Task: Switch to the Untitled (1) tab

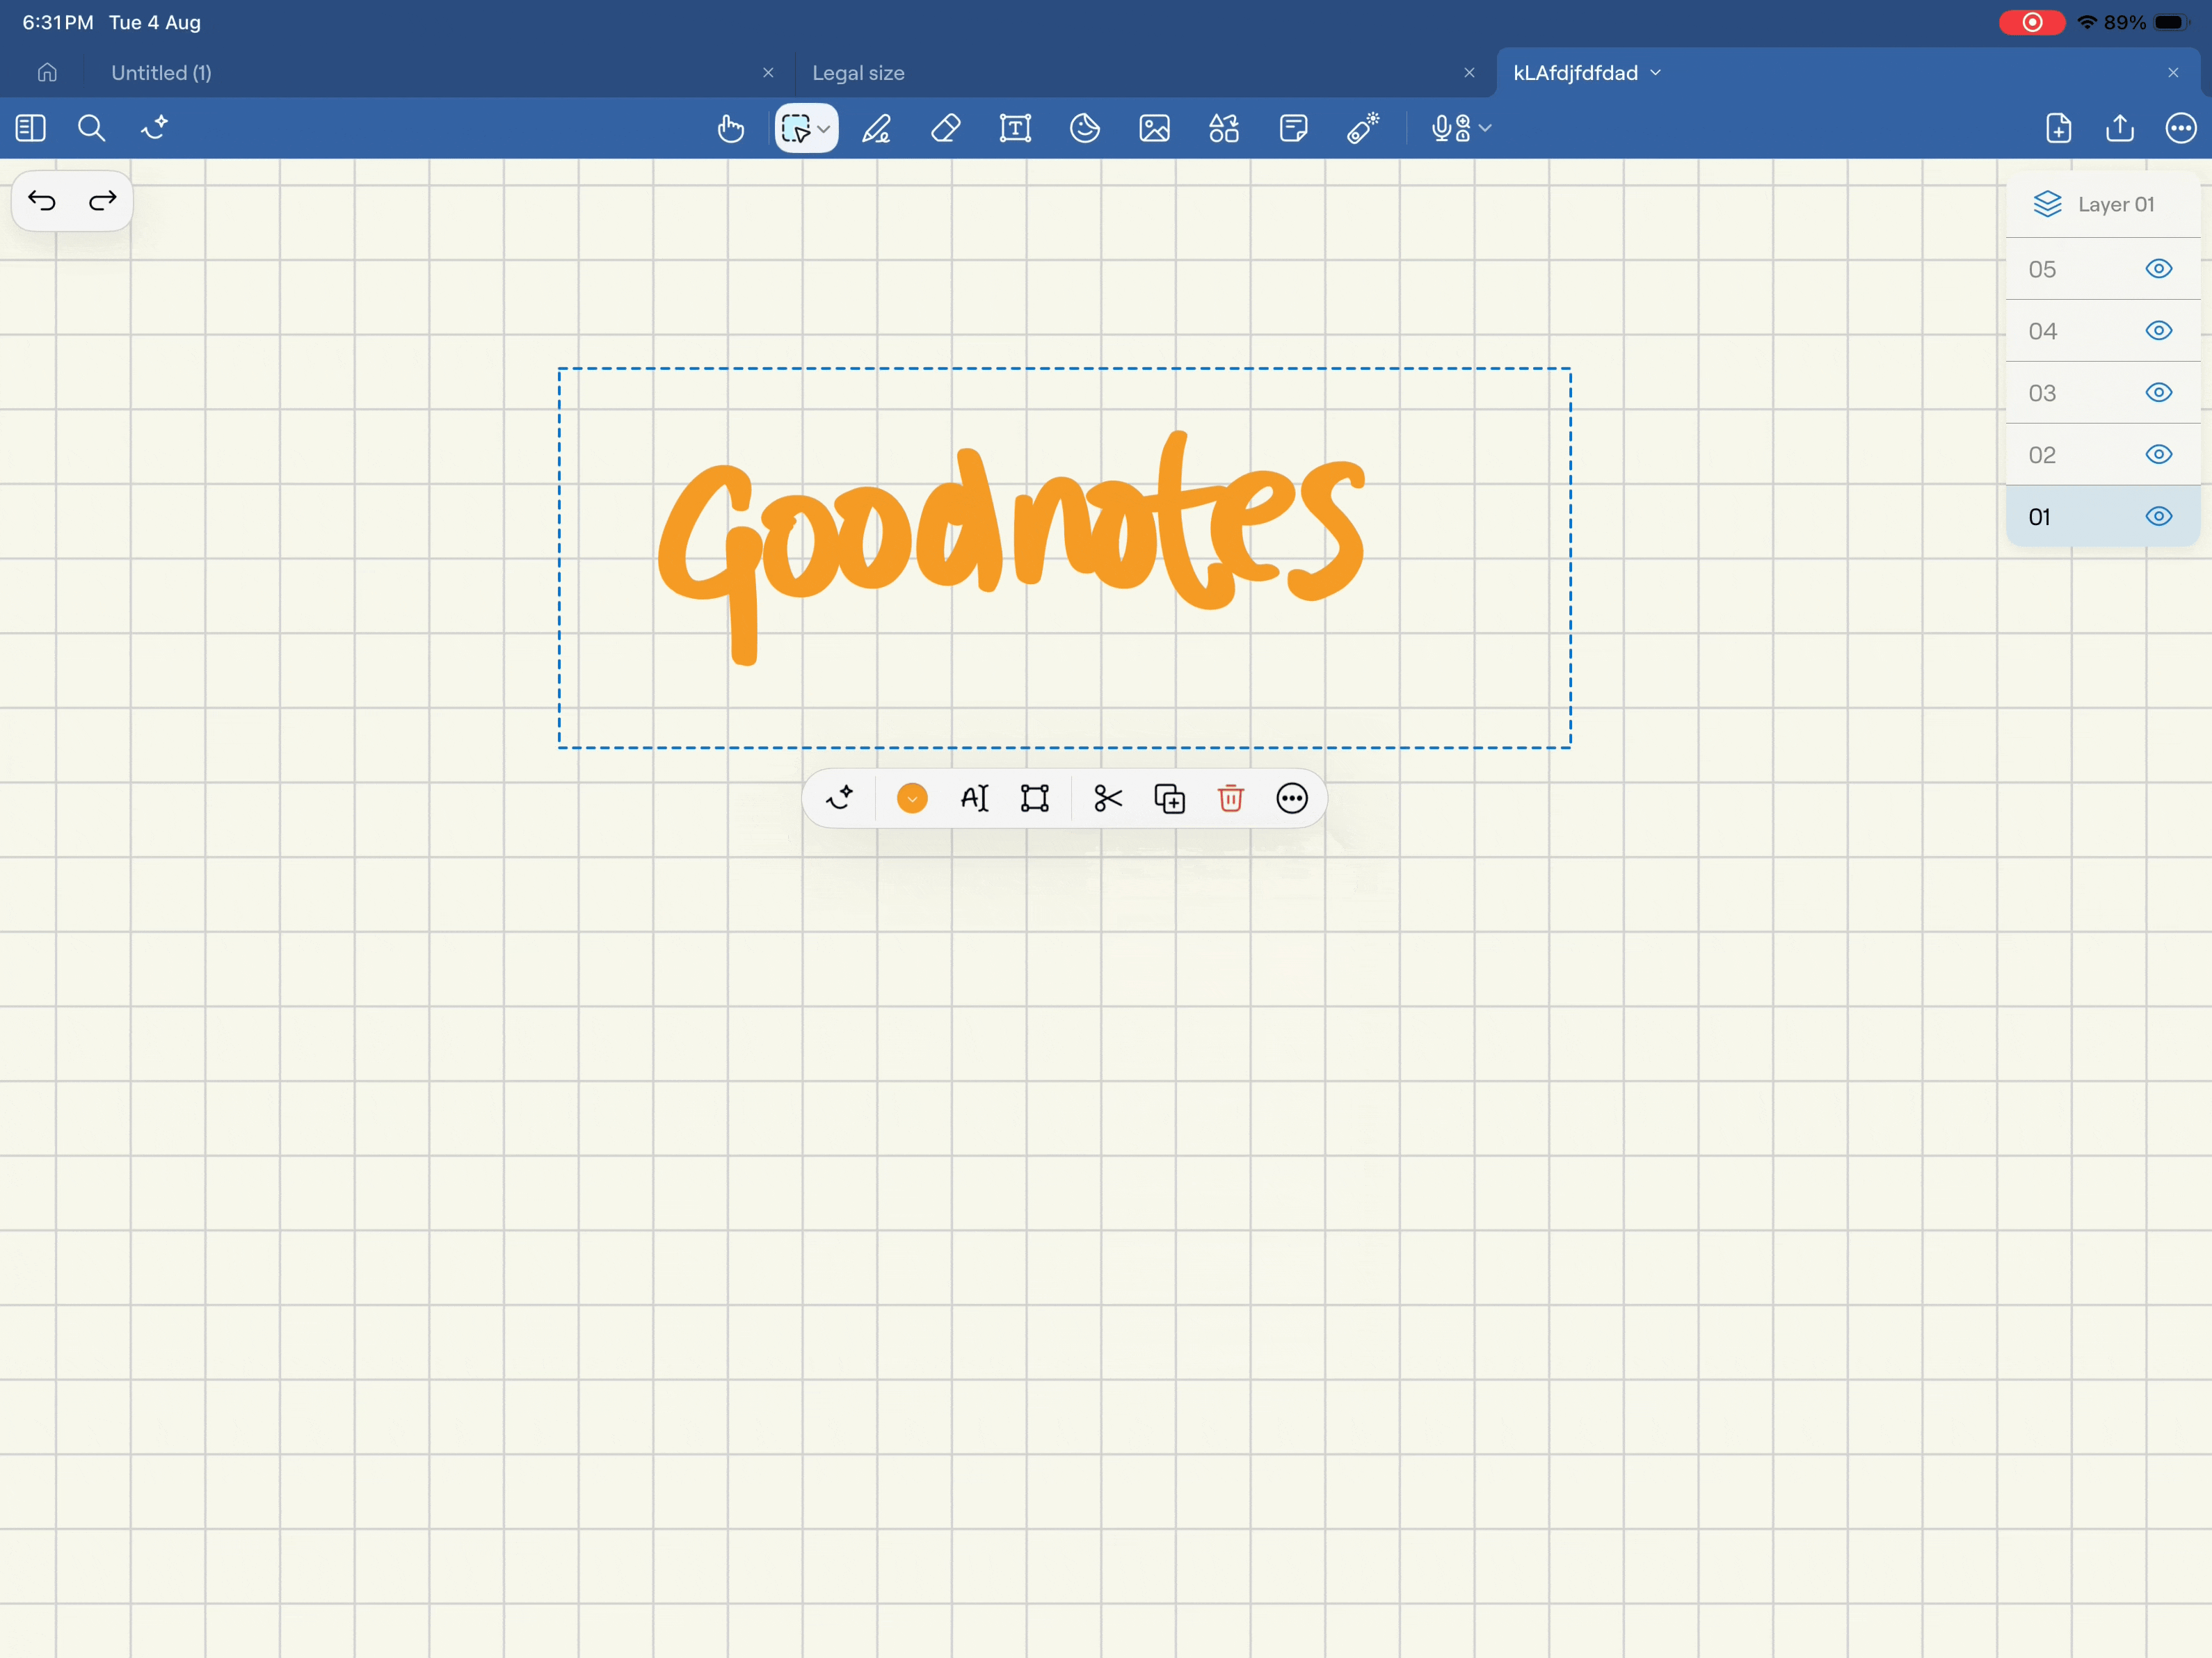Action: point(161,72)
